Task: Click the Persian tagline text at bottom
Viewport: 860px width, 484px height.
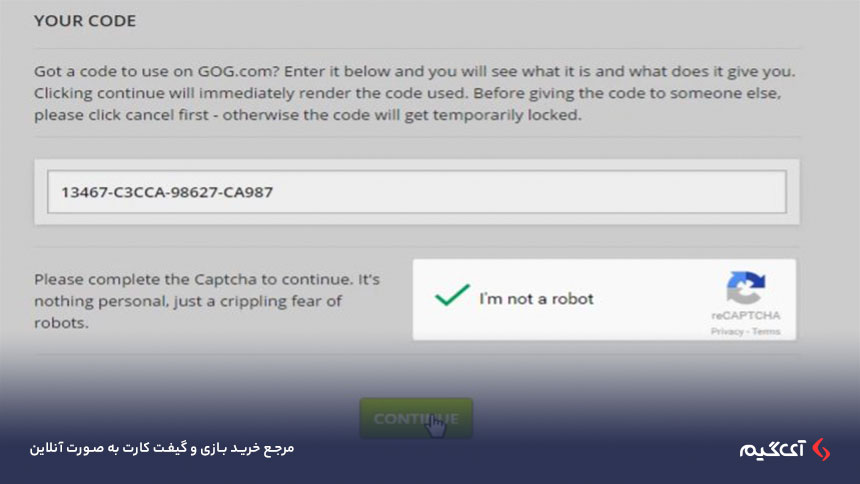Action: [162, 448]
